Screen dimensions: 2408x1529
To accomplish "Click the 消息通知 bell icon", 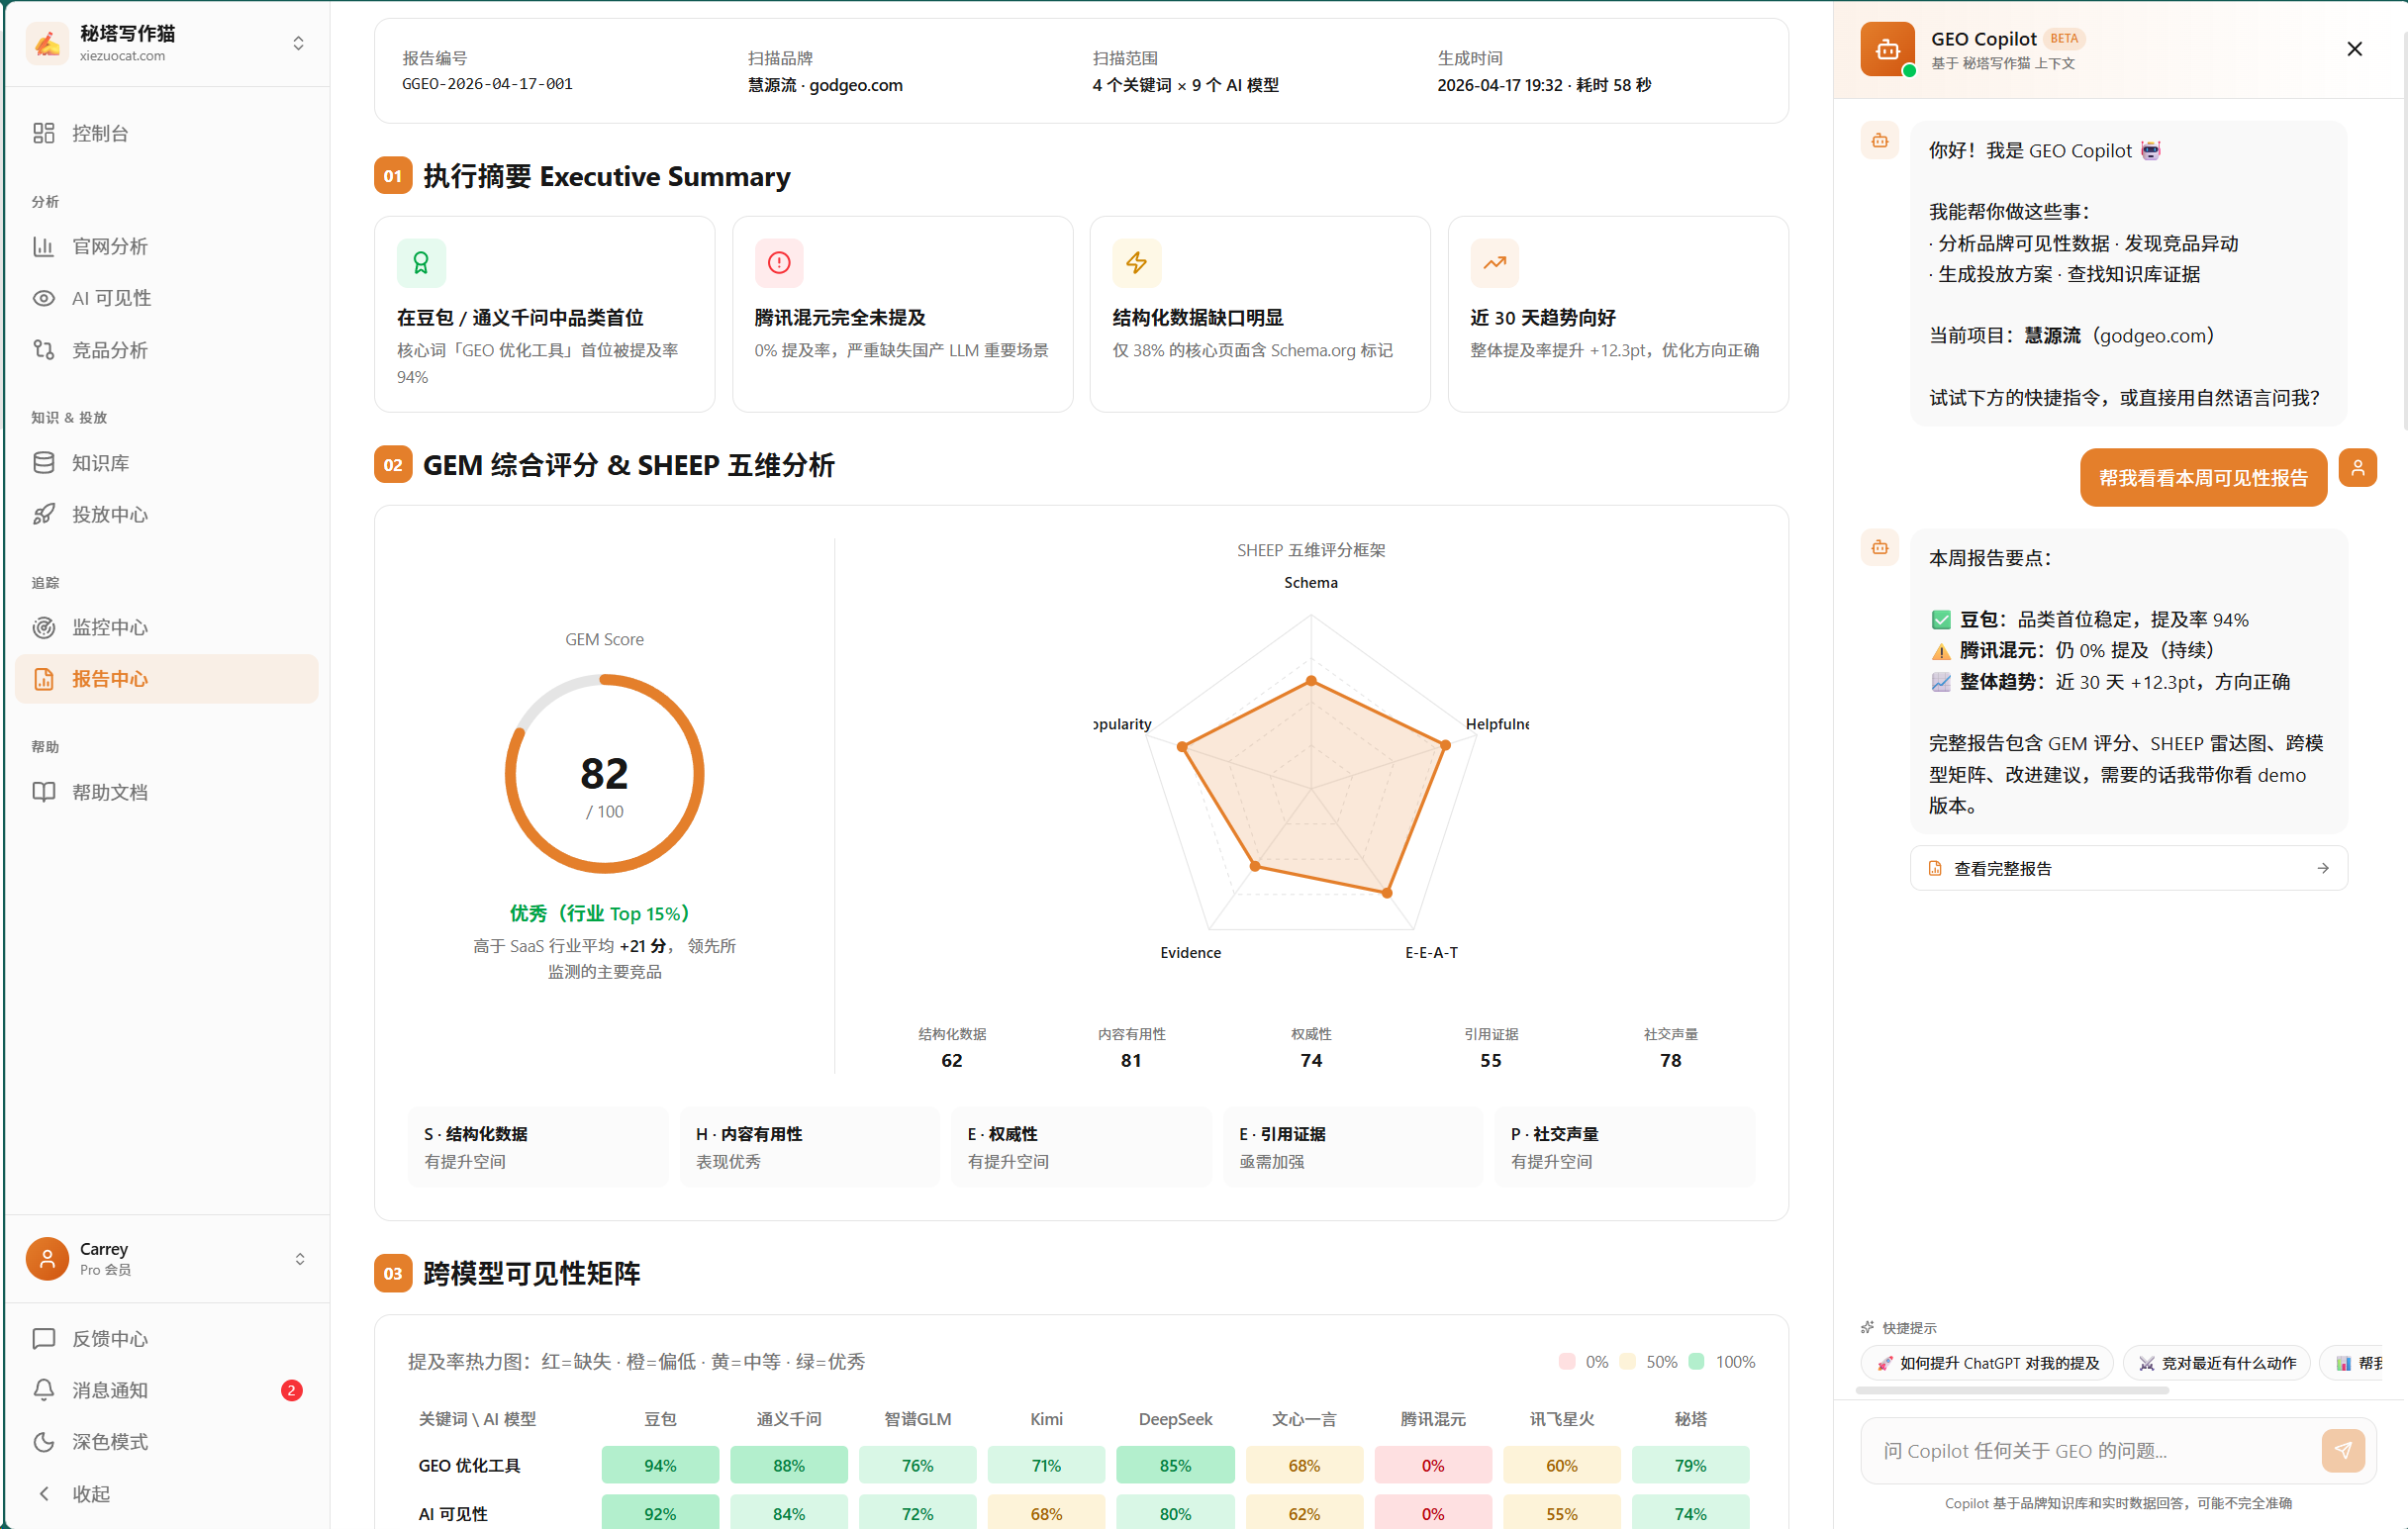I will (43, 1390).
